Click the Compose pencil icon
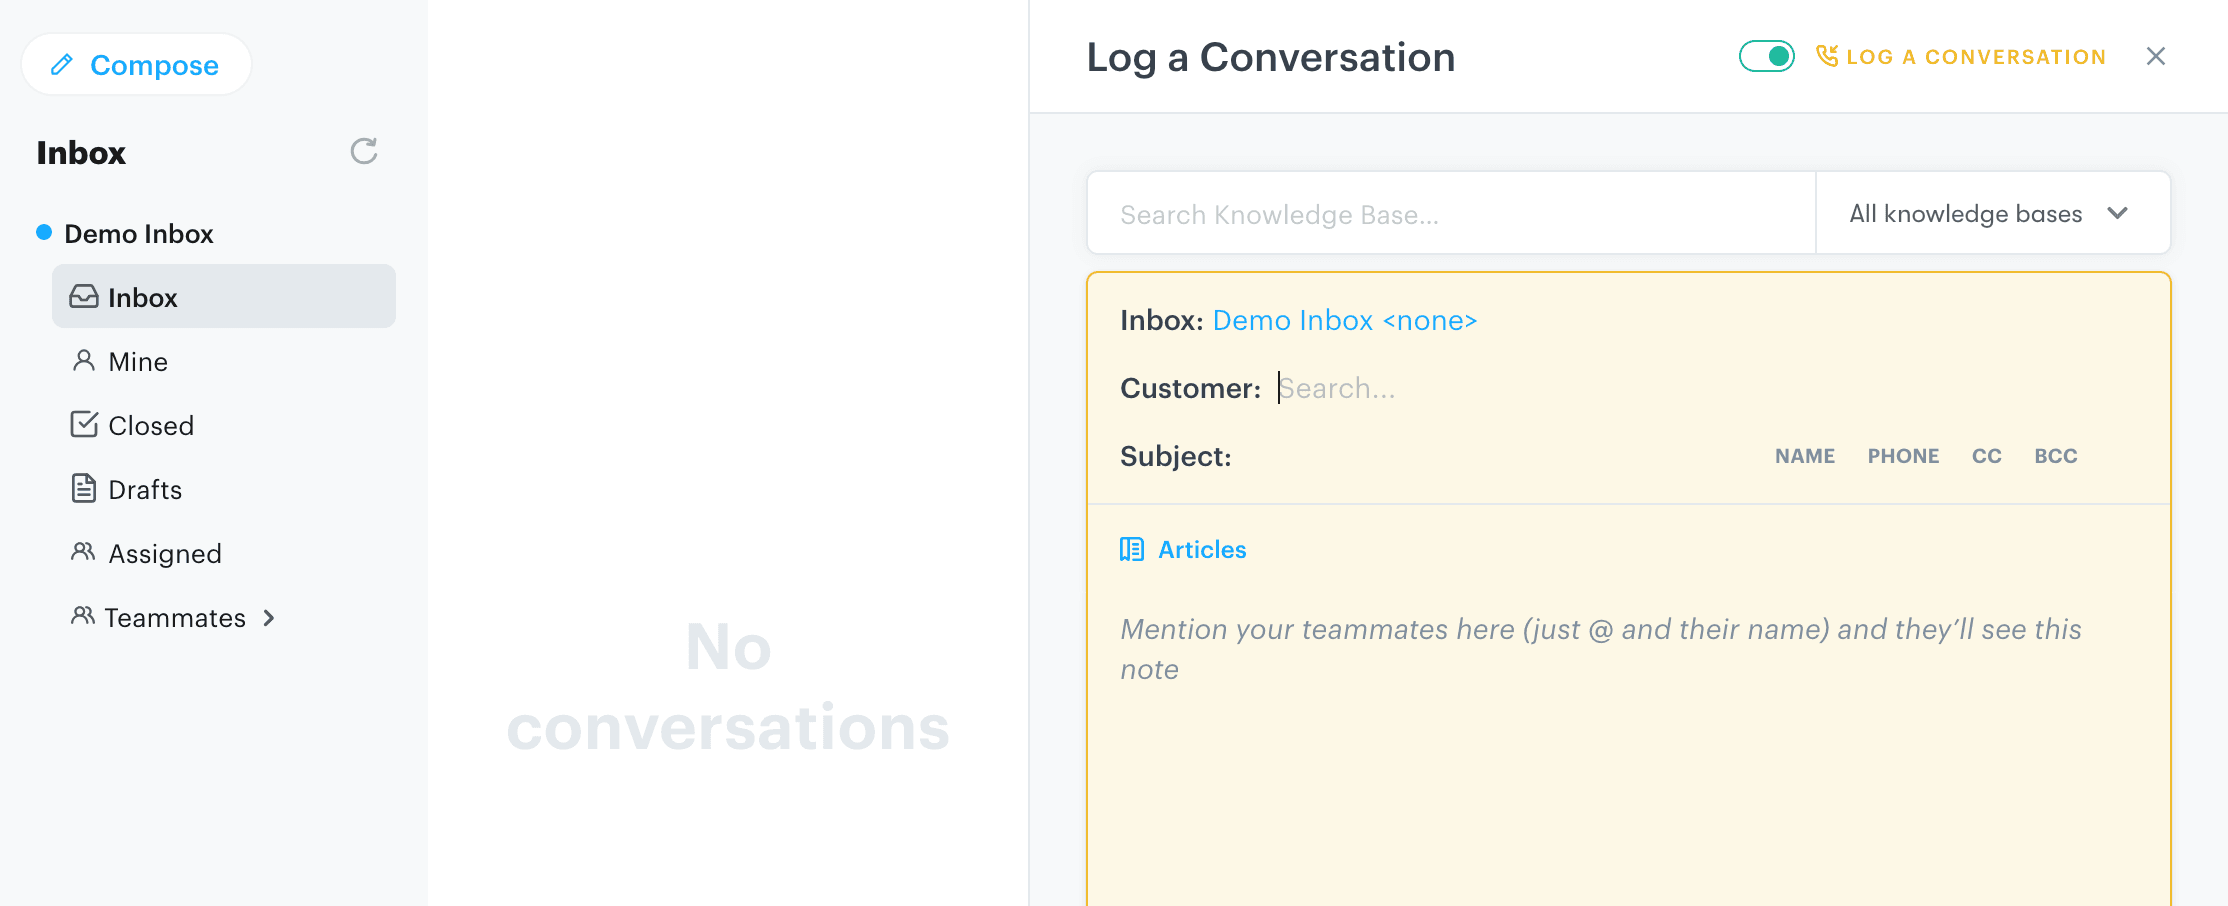The width and height of the screenshot is (2228, 906). (62, 63)
